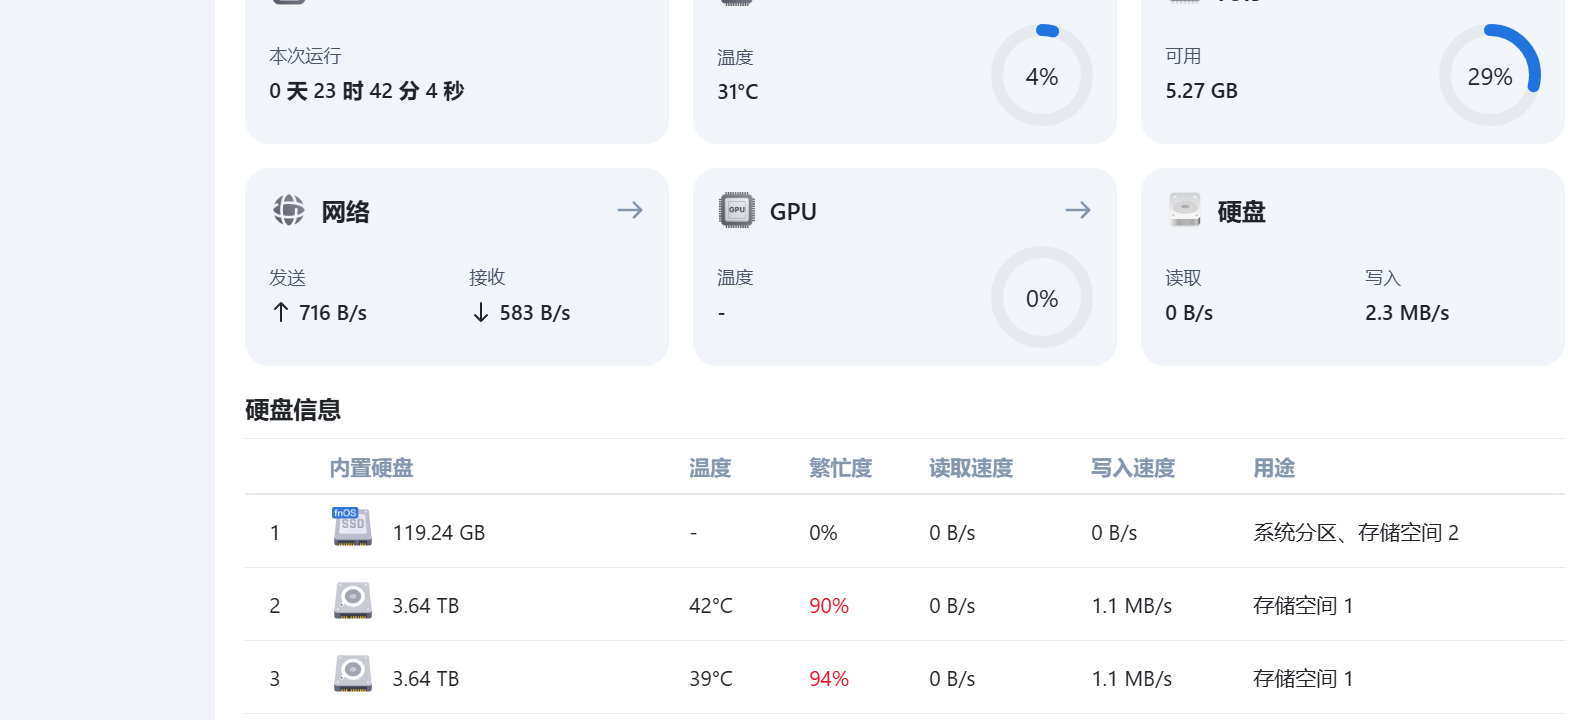Click the red 94% busy value

pos(829,679)
